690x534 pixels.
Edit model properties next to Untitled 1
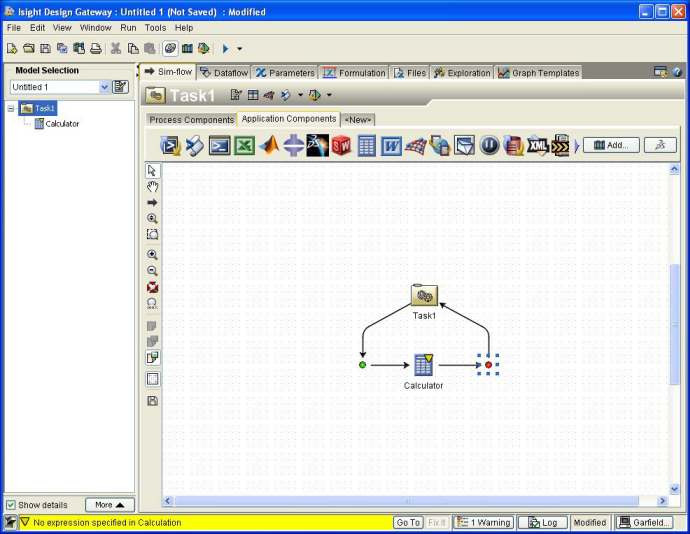point(120,87)
